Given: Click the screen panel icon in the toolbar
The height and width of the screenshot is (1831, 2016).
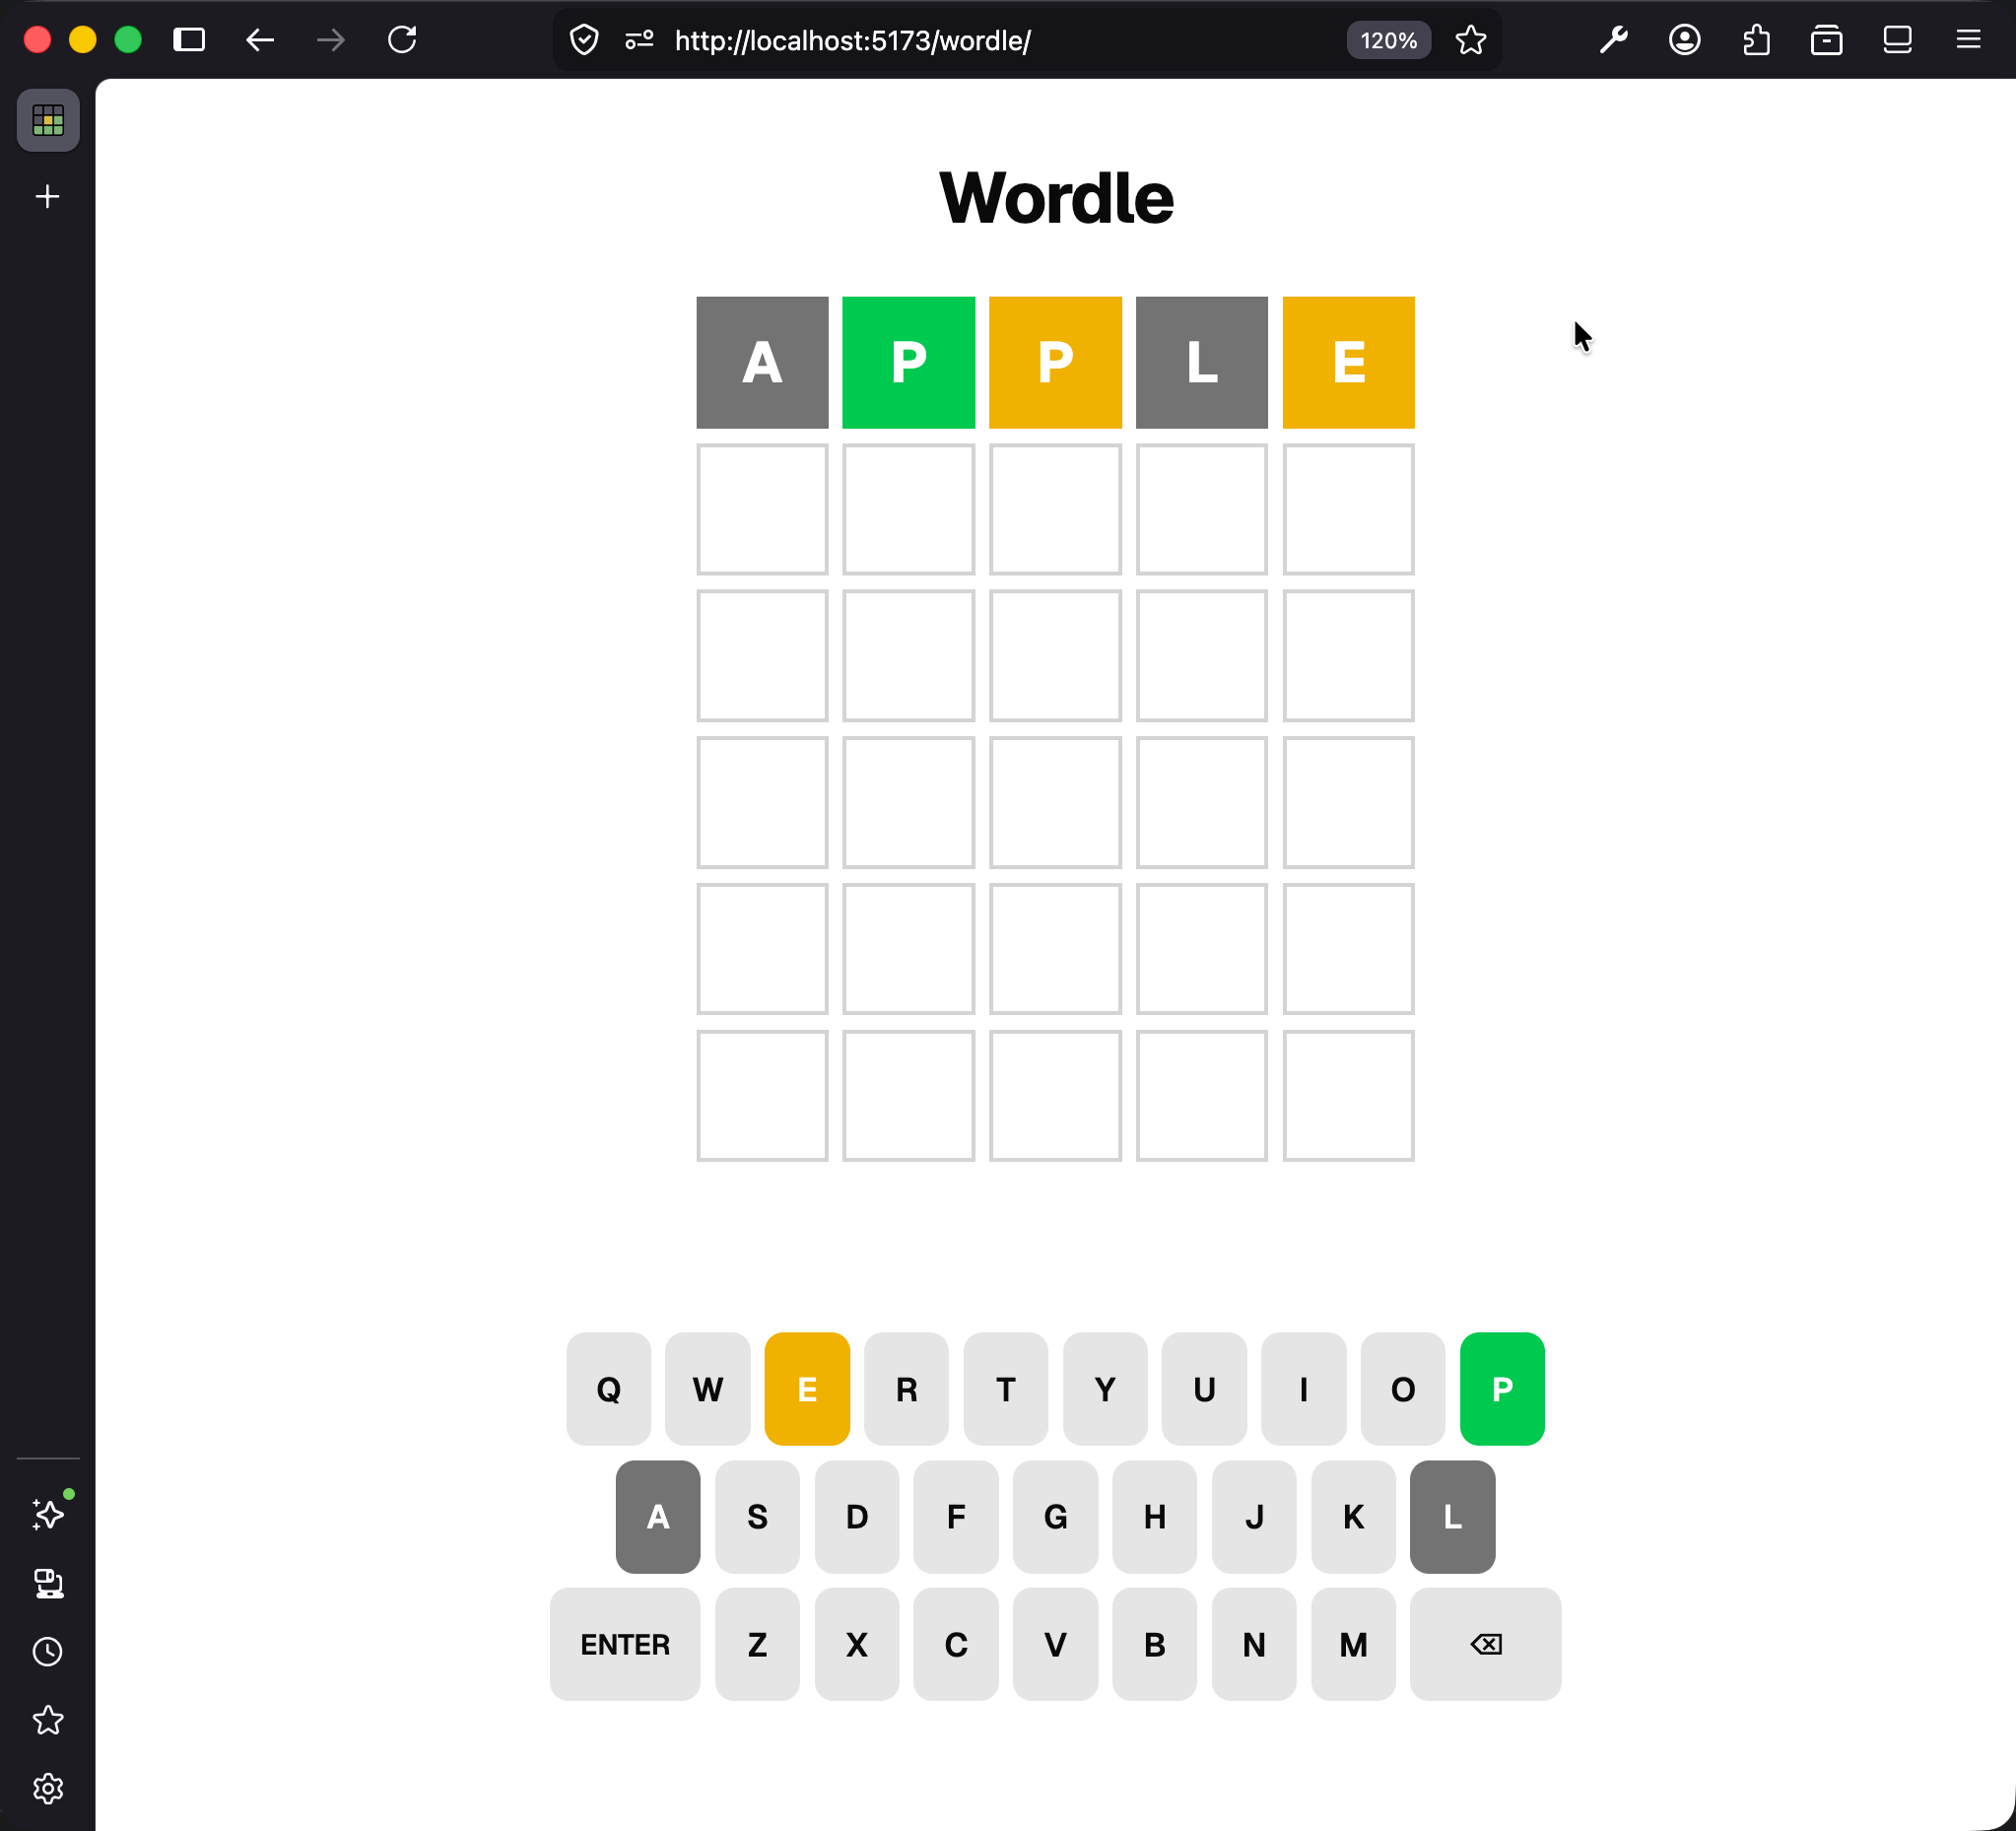Looking at the screenshot, I should tap(1897, 40).
